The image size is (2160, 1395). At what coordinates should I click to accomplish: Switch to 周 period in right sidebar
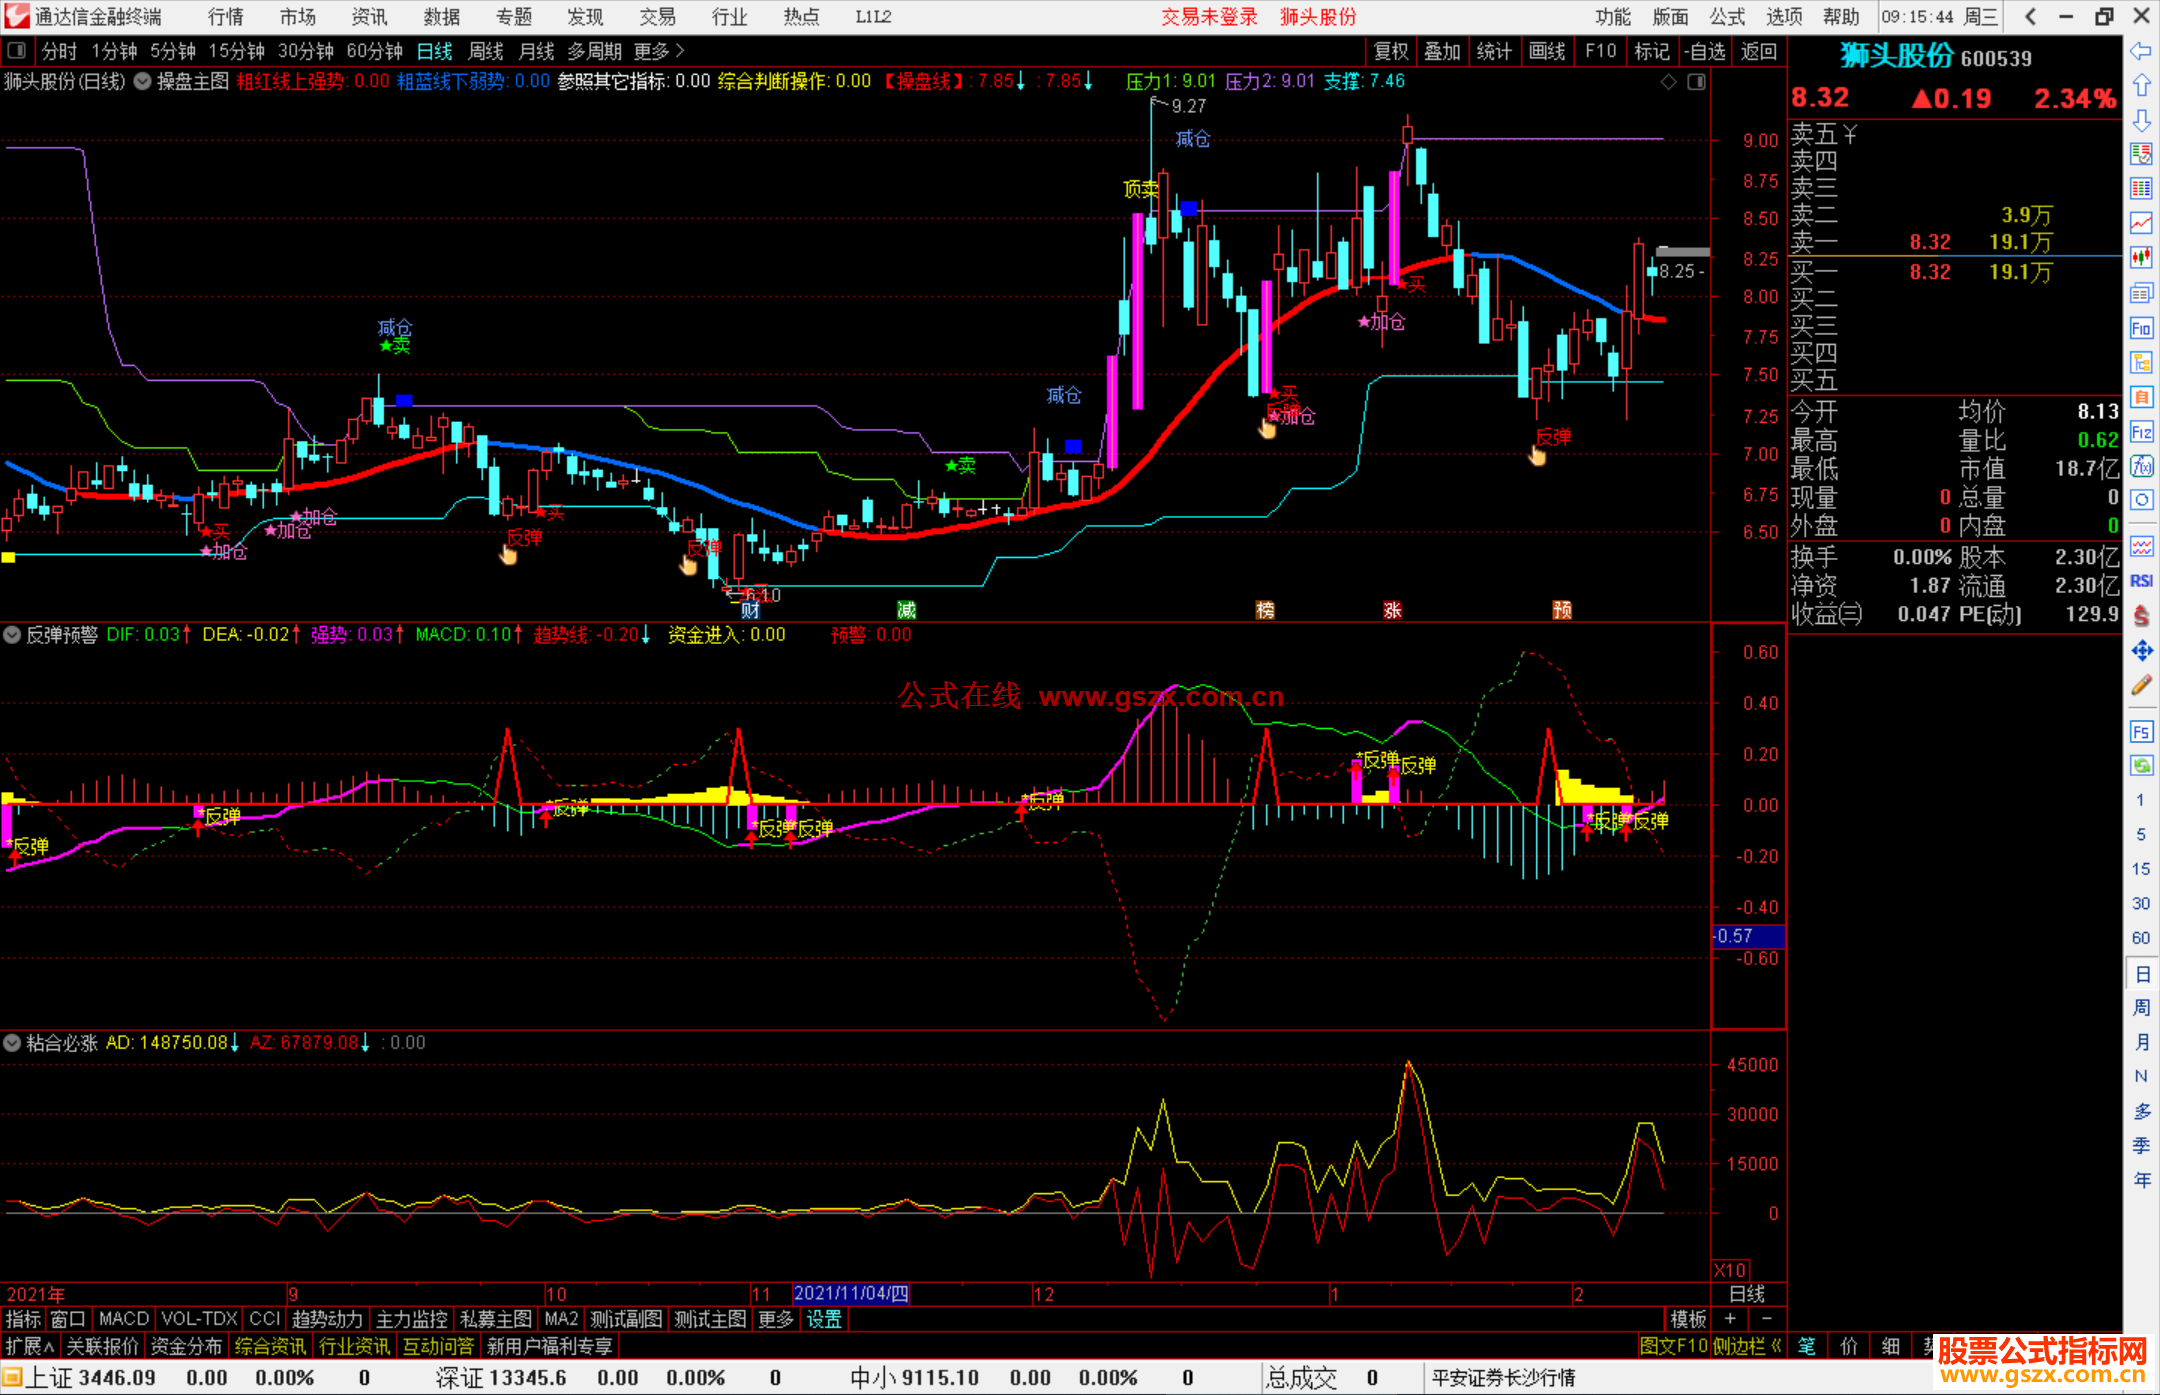point(2141,1008)
